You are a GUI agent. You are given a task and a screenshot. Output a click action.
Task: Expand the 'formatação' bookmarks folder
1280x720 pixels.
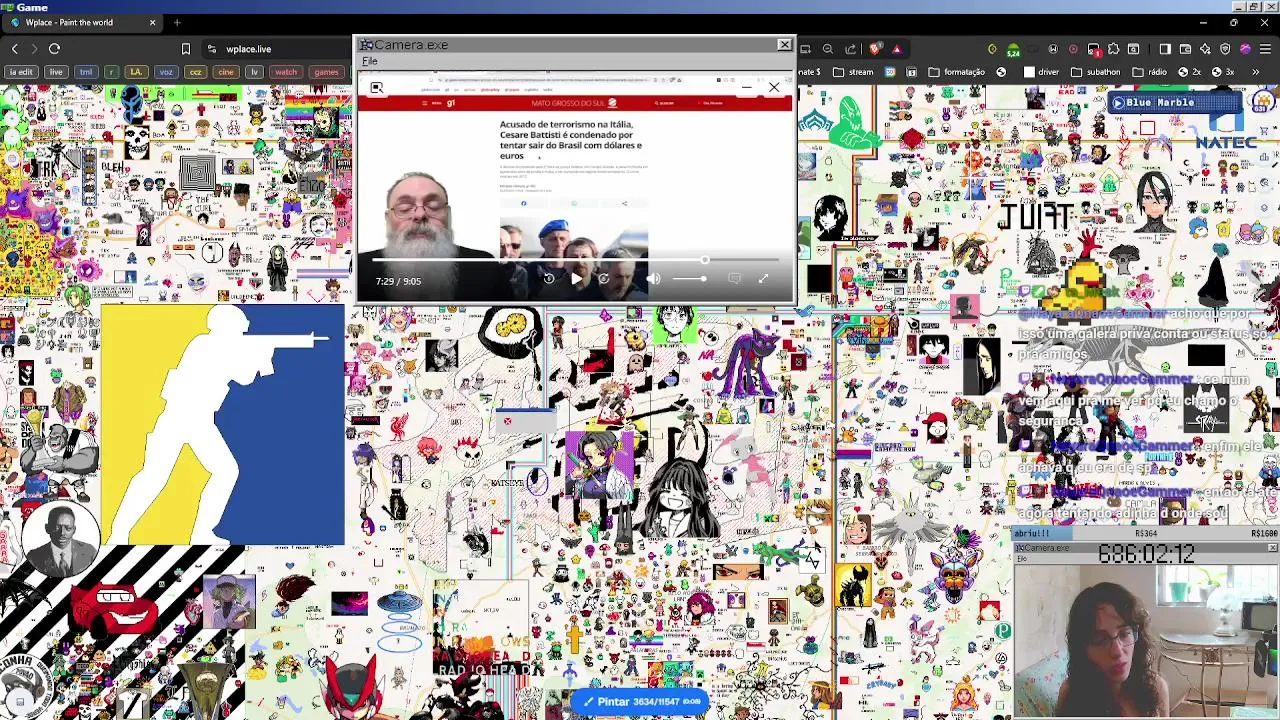pos(956,72)
